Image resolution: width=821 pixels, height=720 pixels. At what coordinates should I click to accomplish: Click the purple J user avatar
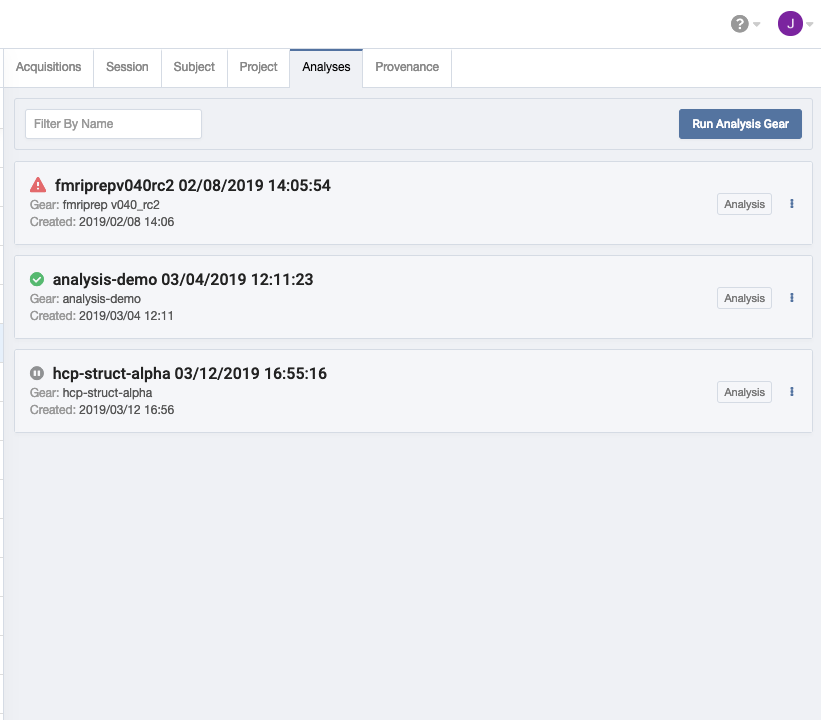click(790, 24)
